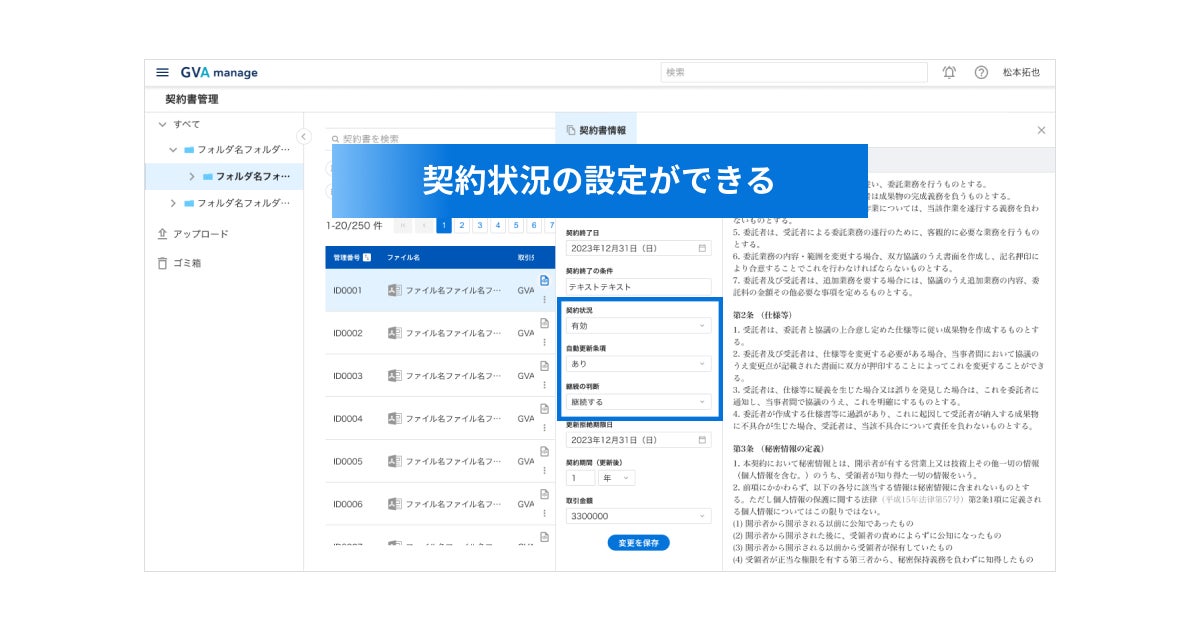Screen dimensions: 1200x630
Task: Open the 契約状況 dropdown showing 有効
Action: (x=638, y=326)
